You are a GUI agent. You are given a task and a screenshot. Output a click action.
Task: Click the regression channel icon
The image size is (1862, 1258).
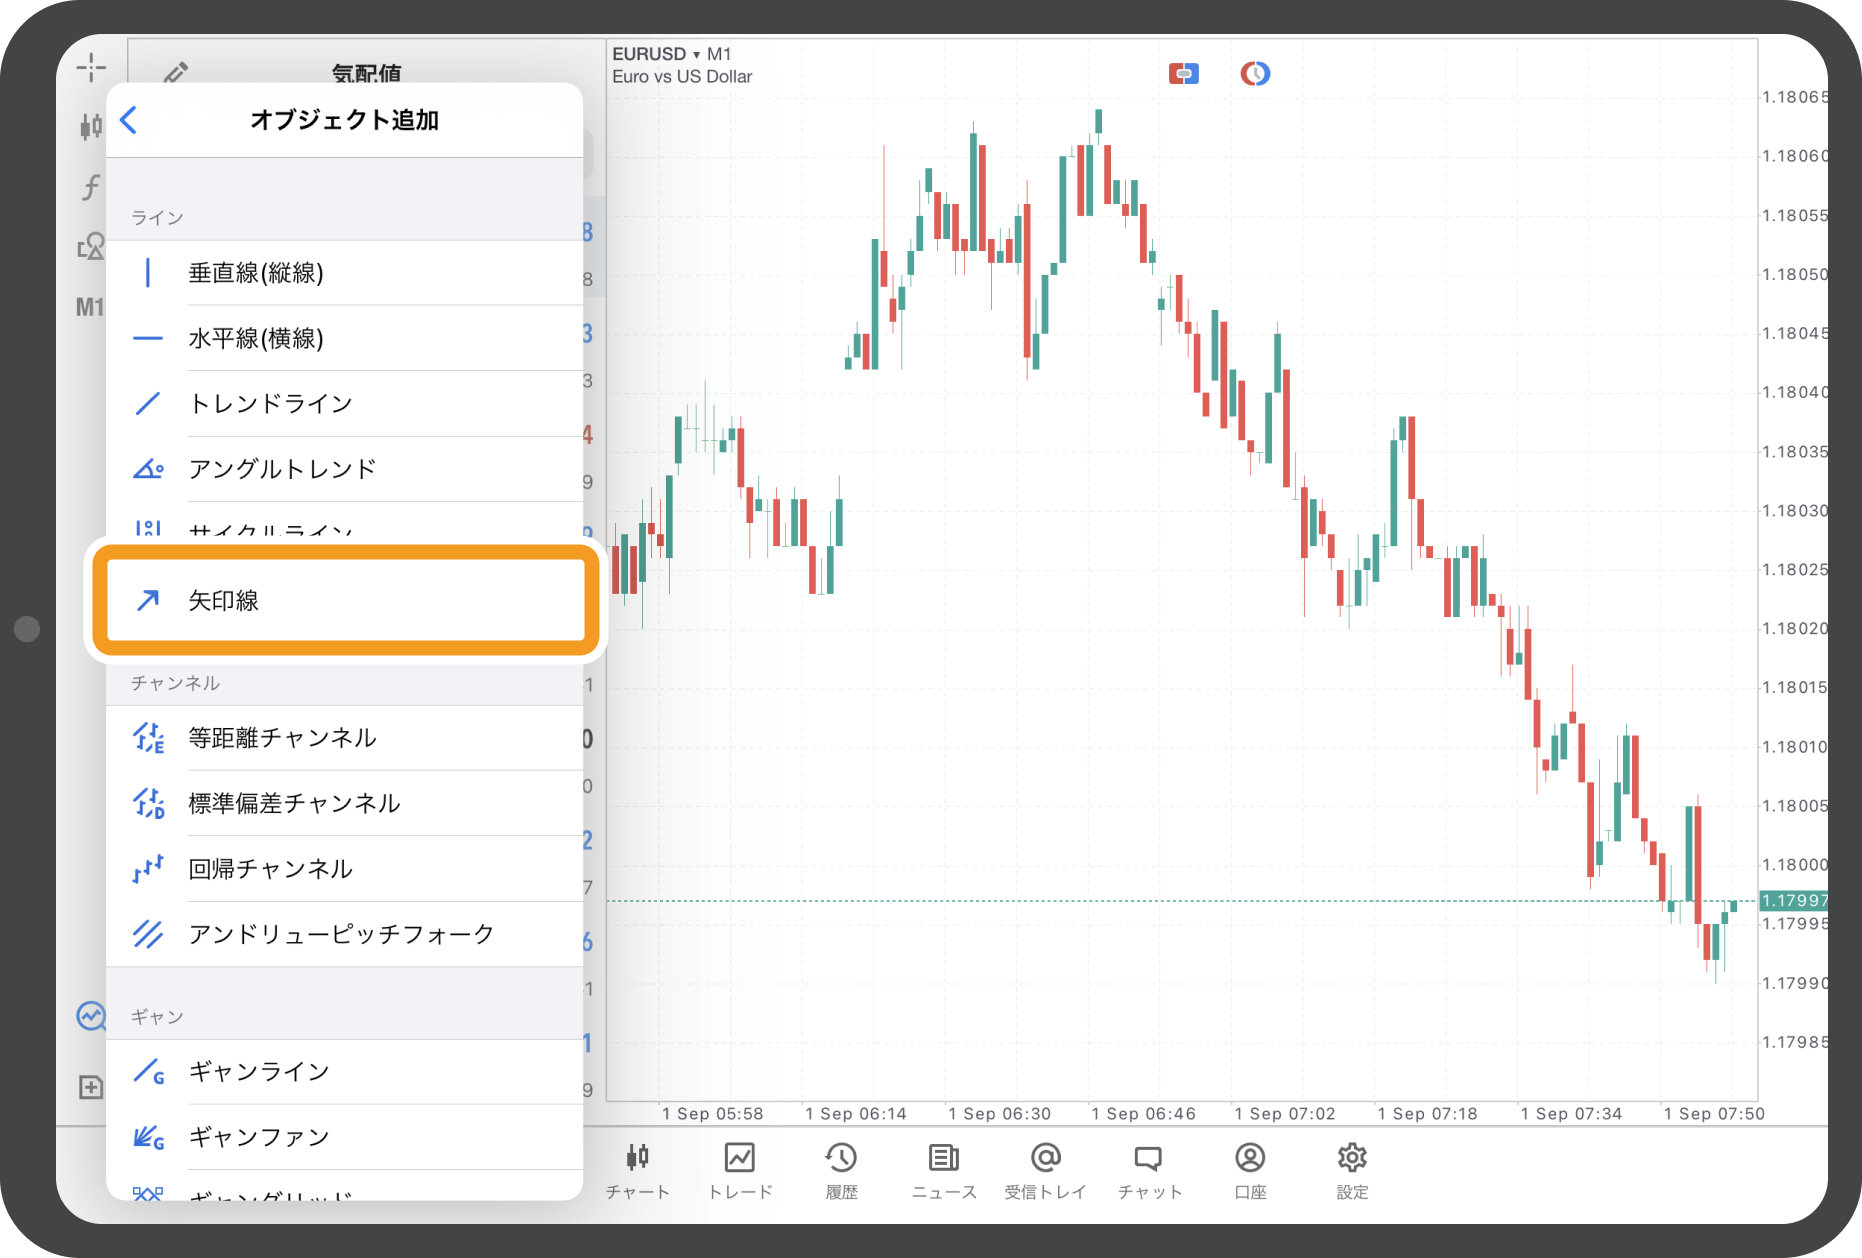tap(148, 868)
